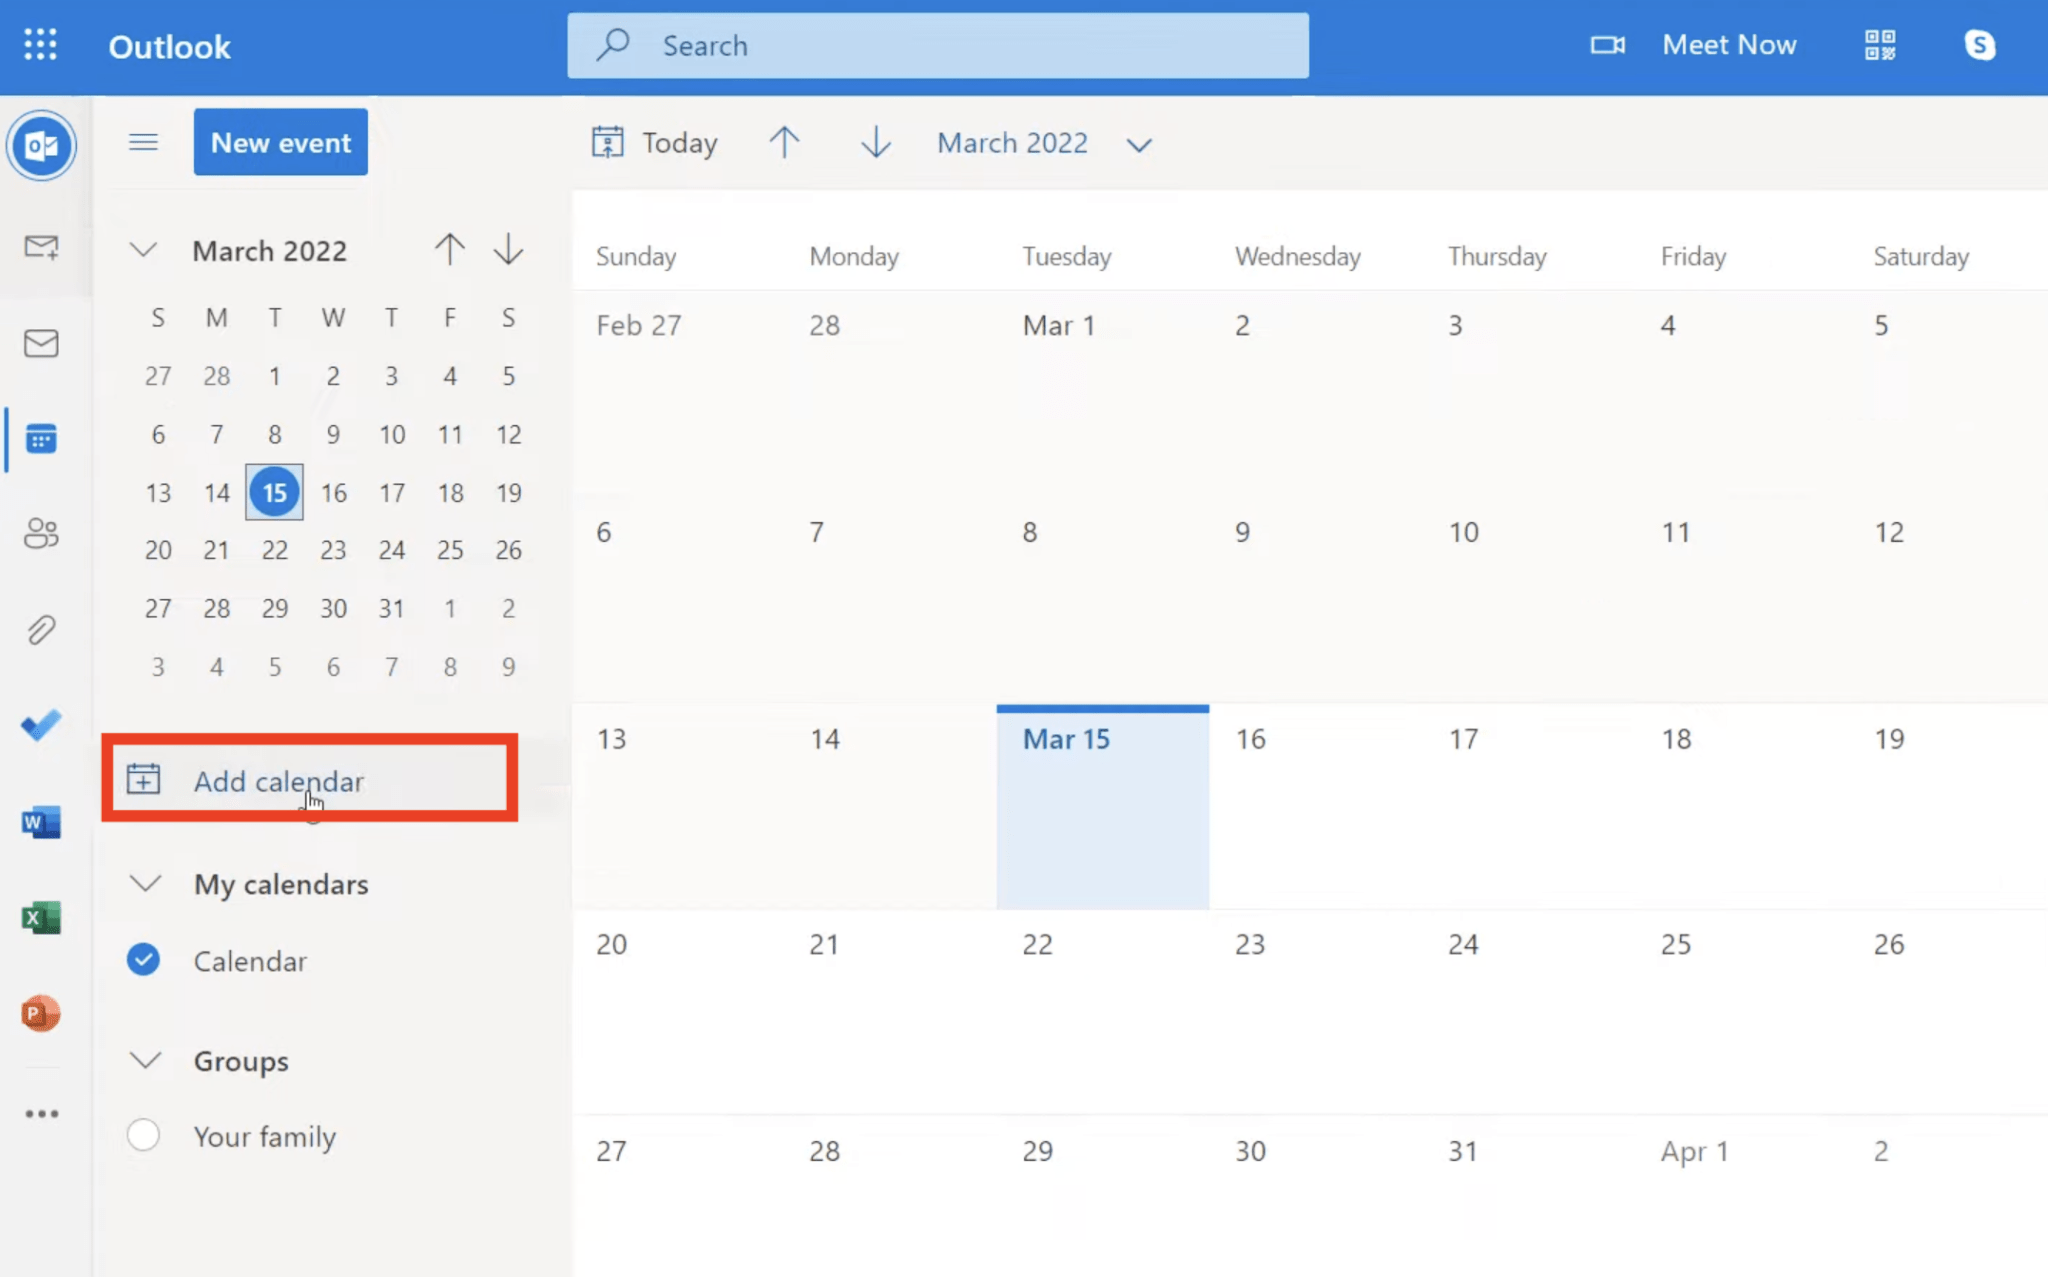Image resolution: width=2048 pixels, height=1277 pixels.
Task: Create a New event
Action: click(280, 142)
